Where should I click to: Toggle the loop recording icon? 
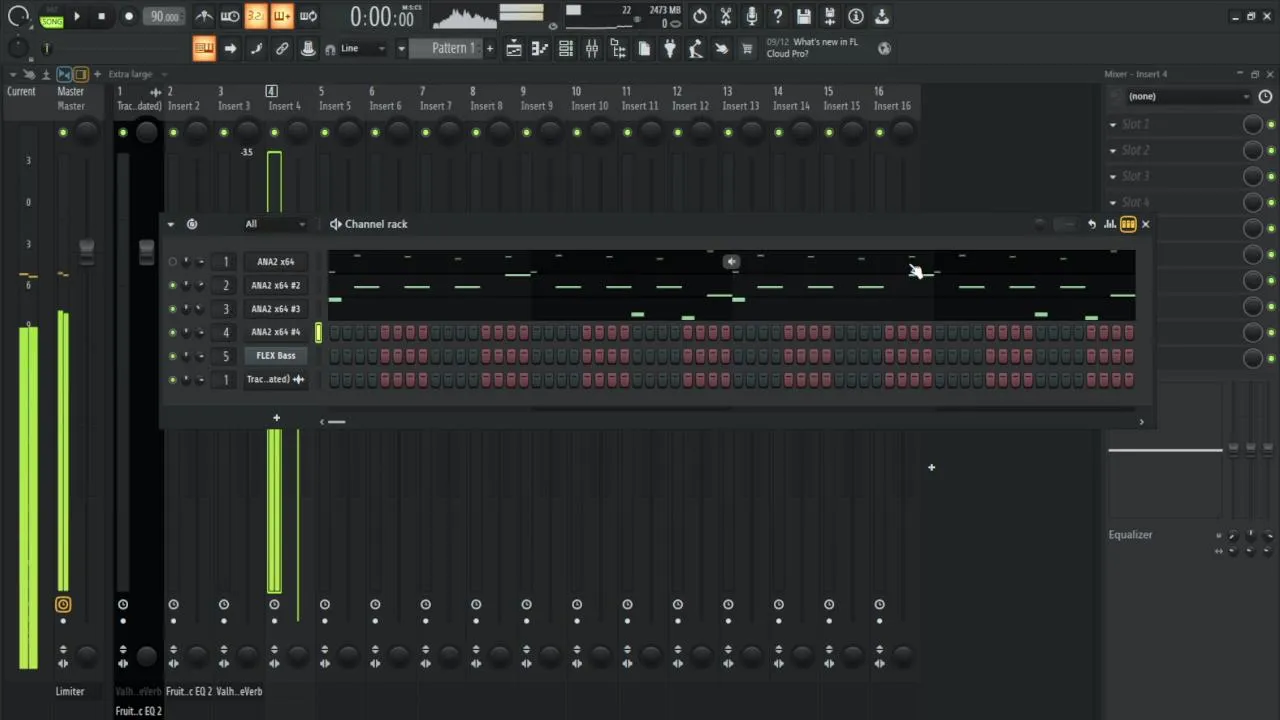point(308,16)
